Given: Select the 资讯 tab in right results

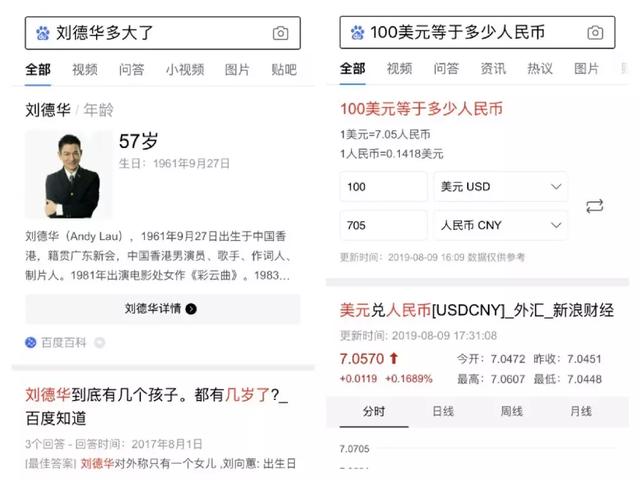Looking at the screenshot, I should tap(493, 69).
